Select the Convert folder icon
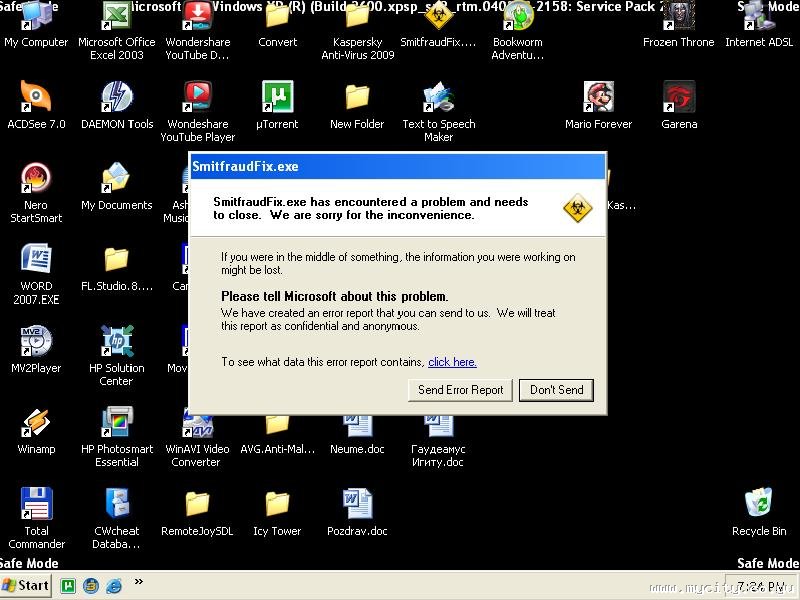Screen dimensions: 800x600 pyautogui.click(x=278, y=24)
